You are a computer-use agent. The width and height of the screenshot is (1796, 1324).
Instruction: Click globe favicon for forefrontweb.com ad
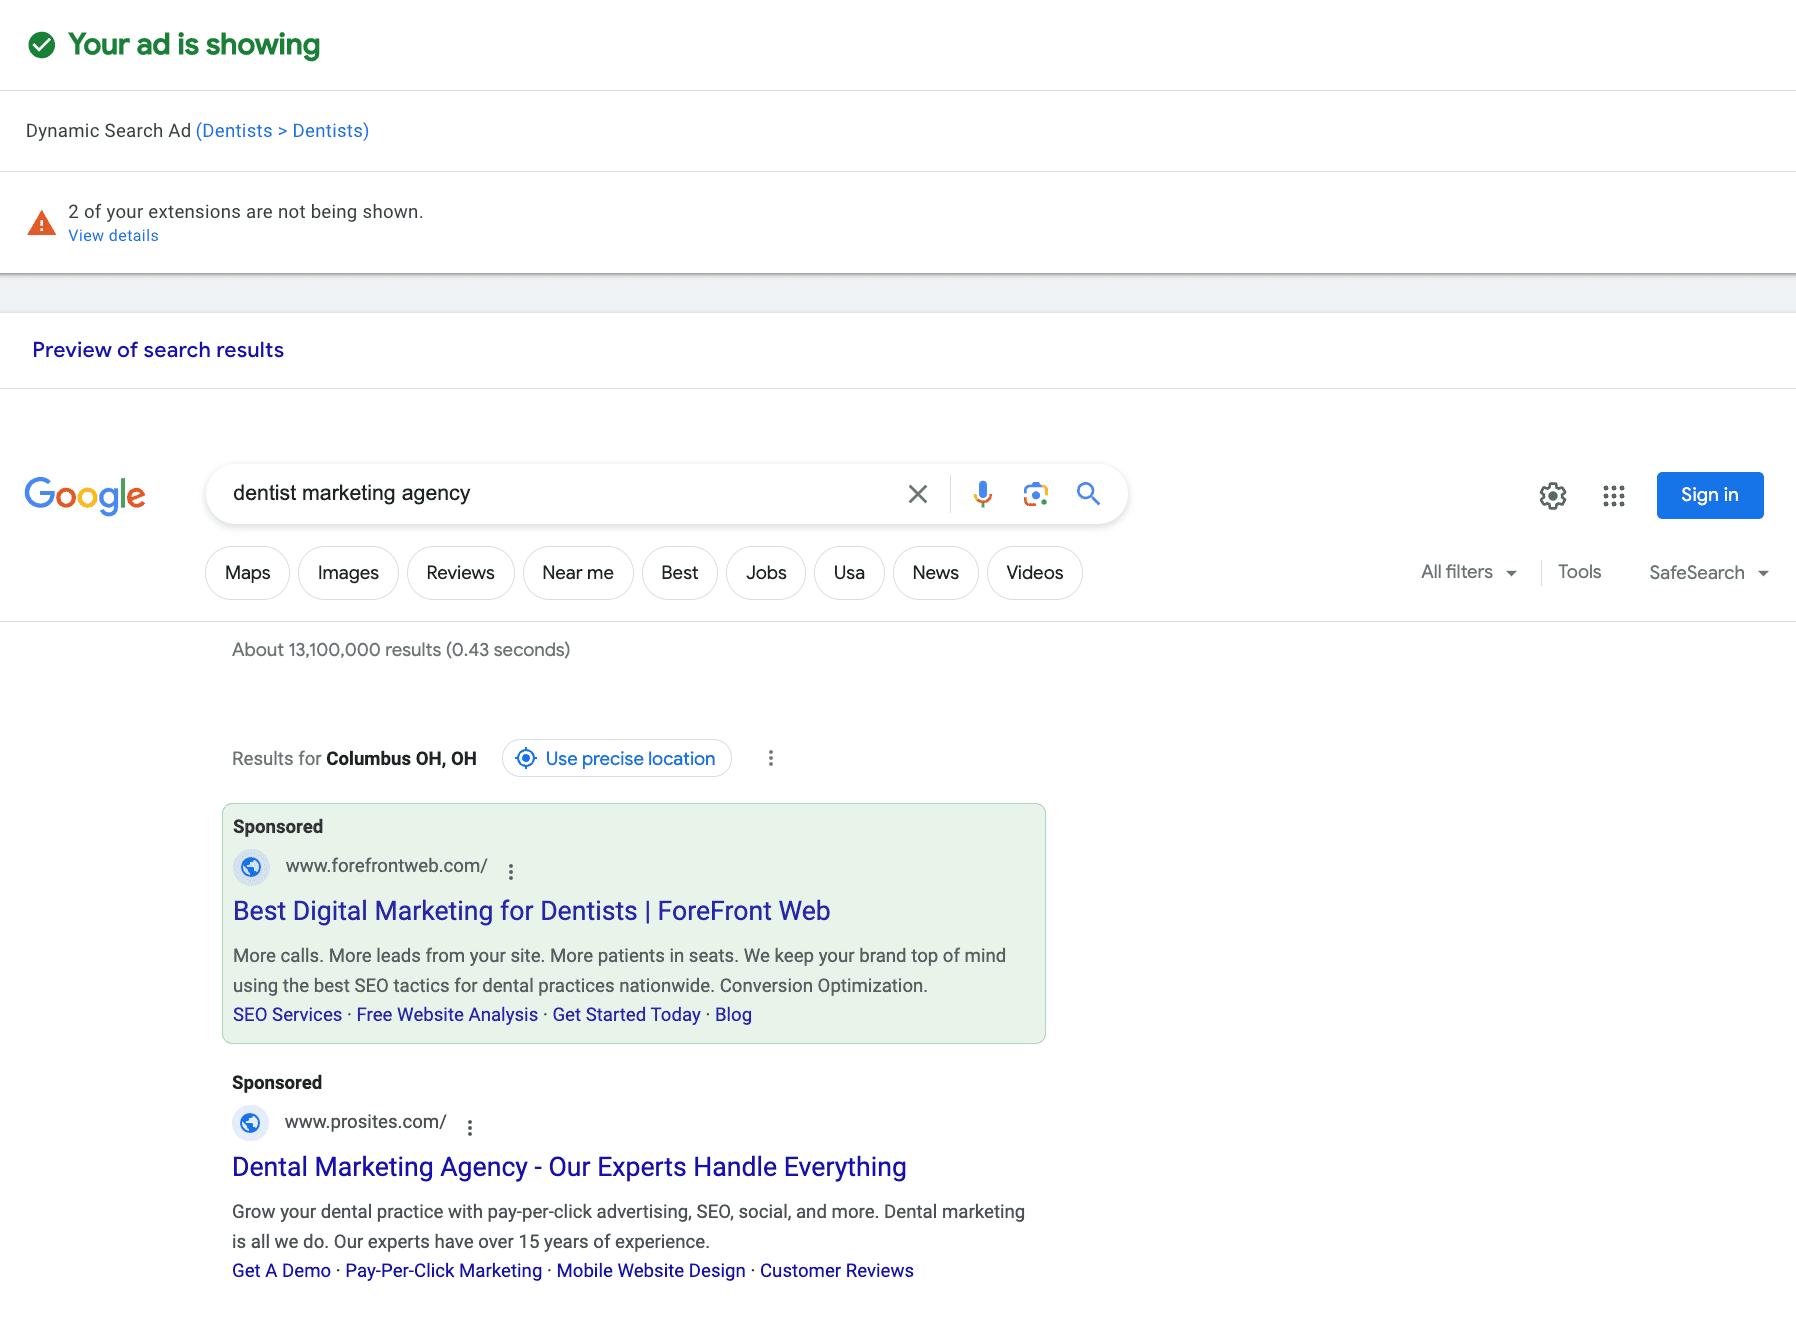pyautogui.click(x=251, y=867)
